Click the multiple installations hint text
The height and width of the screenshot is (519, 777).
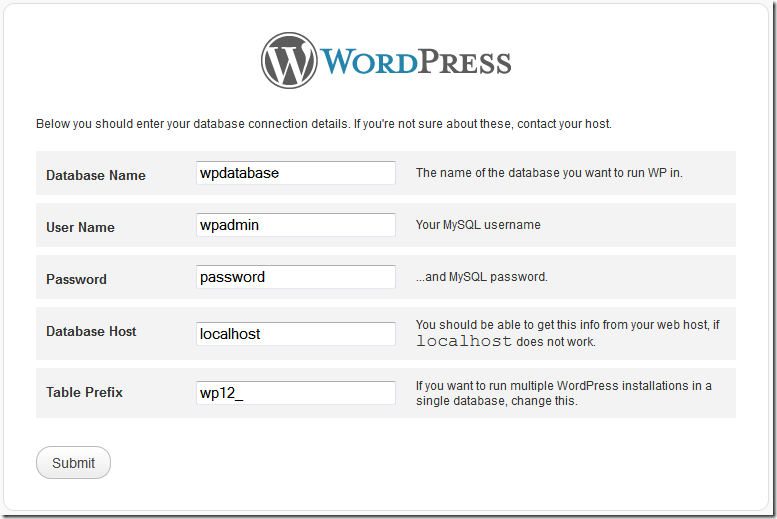(564, 393)
